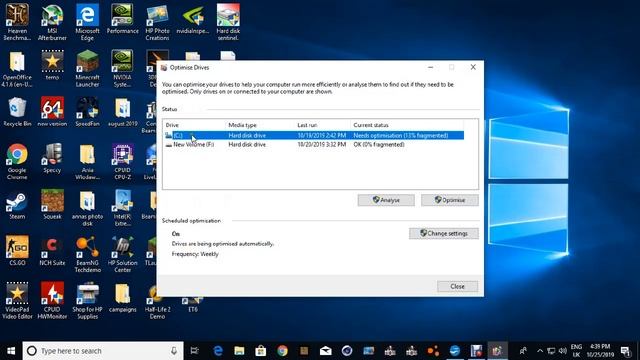Select the CS:GO desktop icon
Image resolution: width=640 pixels, height=360 pixels.
17,251
